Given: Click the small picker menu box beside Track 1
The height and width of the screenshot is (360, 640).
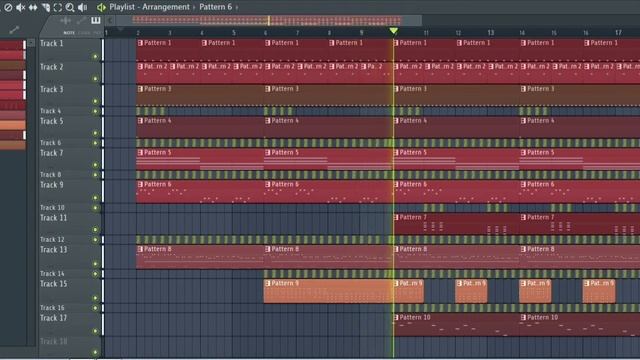Looking at the screenshot, I should [x=31, y=43].
